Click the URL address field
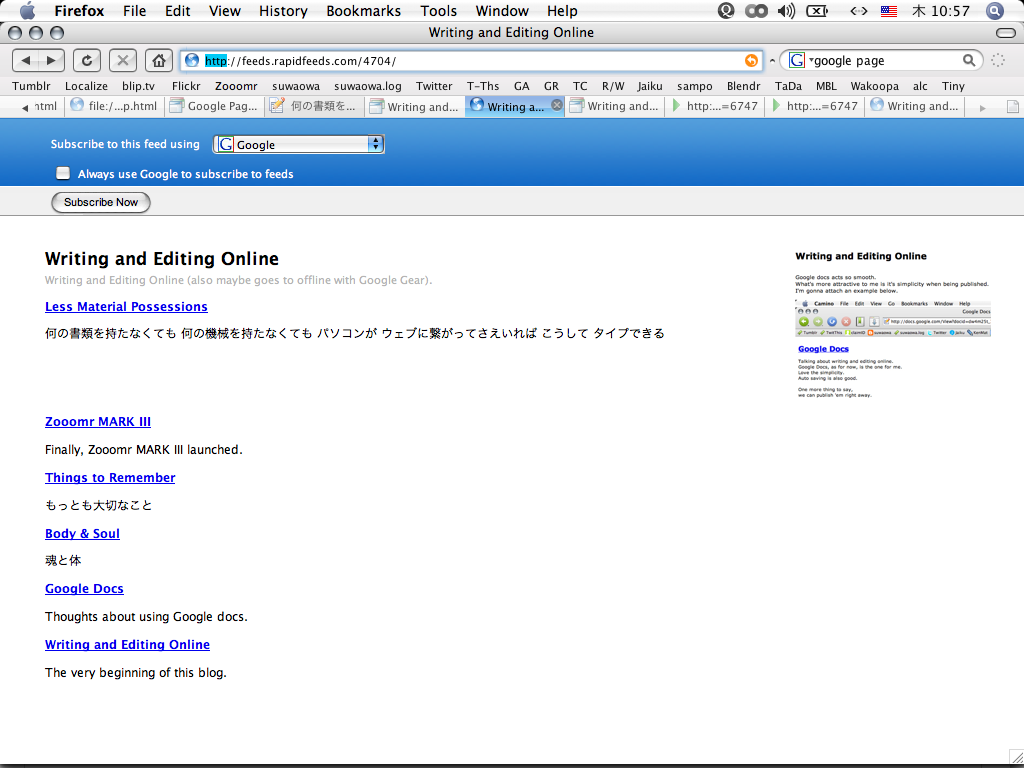 click(472, 61)
